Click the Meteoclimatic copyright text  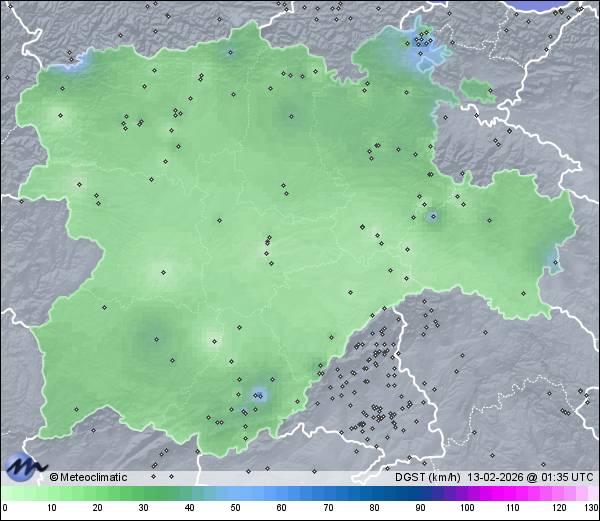(89, 477)
